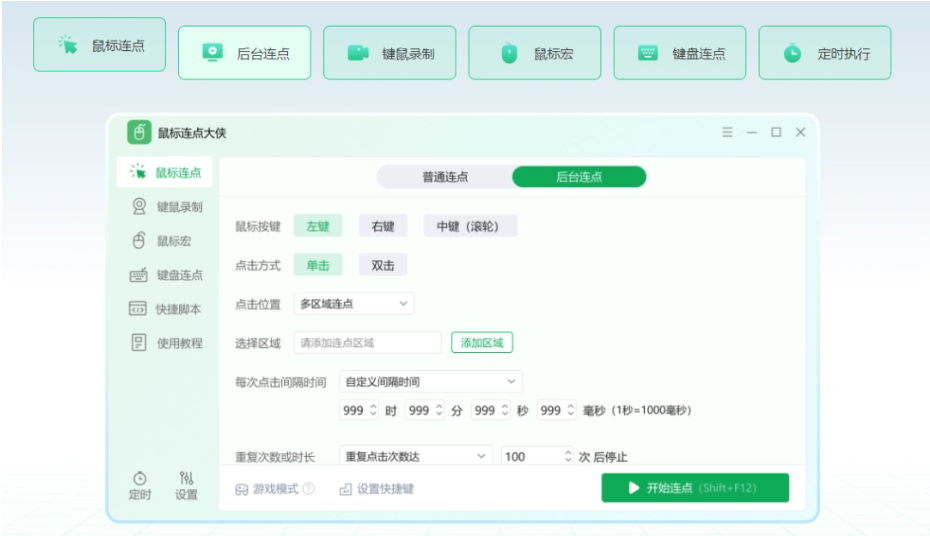Open the hamburger menu in title bar
930x536 pixels.
coord(727,132)
